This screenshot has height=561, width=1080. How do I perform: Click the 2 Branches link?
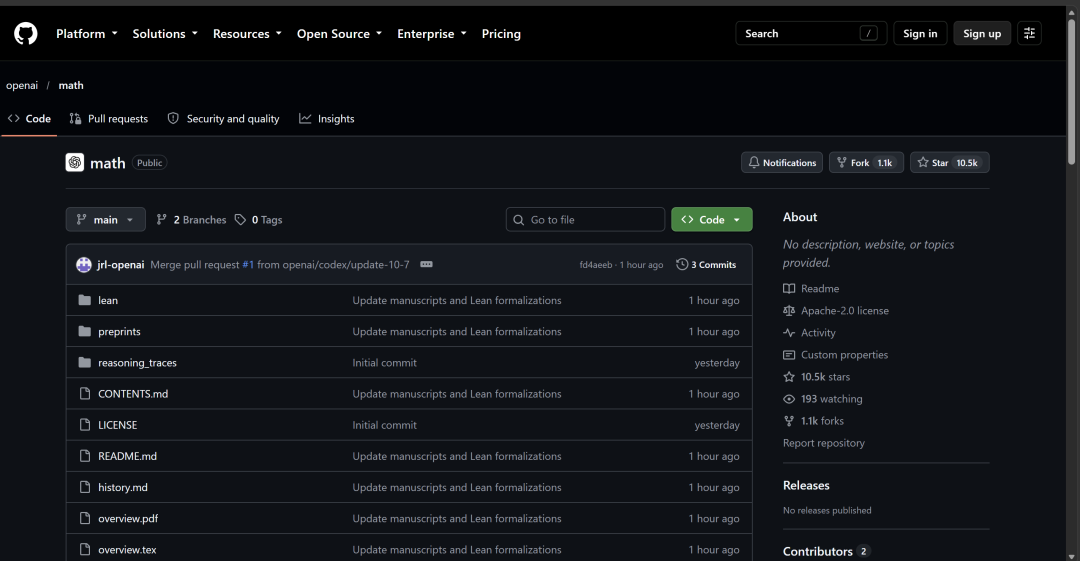(x=191, y=219)
